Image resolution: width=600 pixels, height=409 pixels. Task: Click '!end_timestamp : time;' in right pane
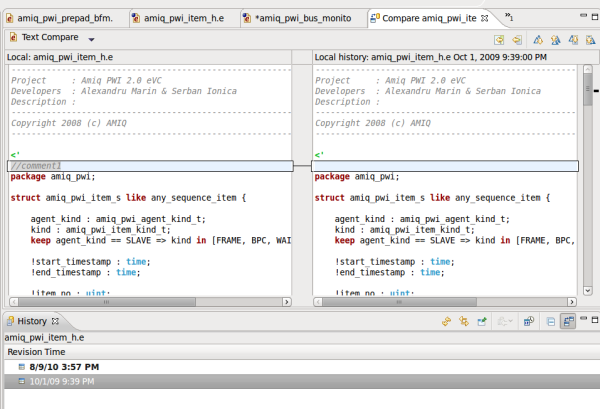[390, 272]
